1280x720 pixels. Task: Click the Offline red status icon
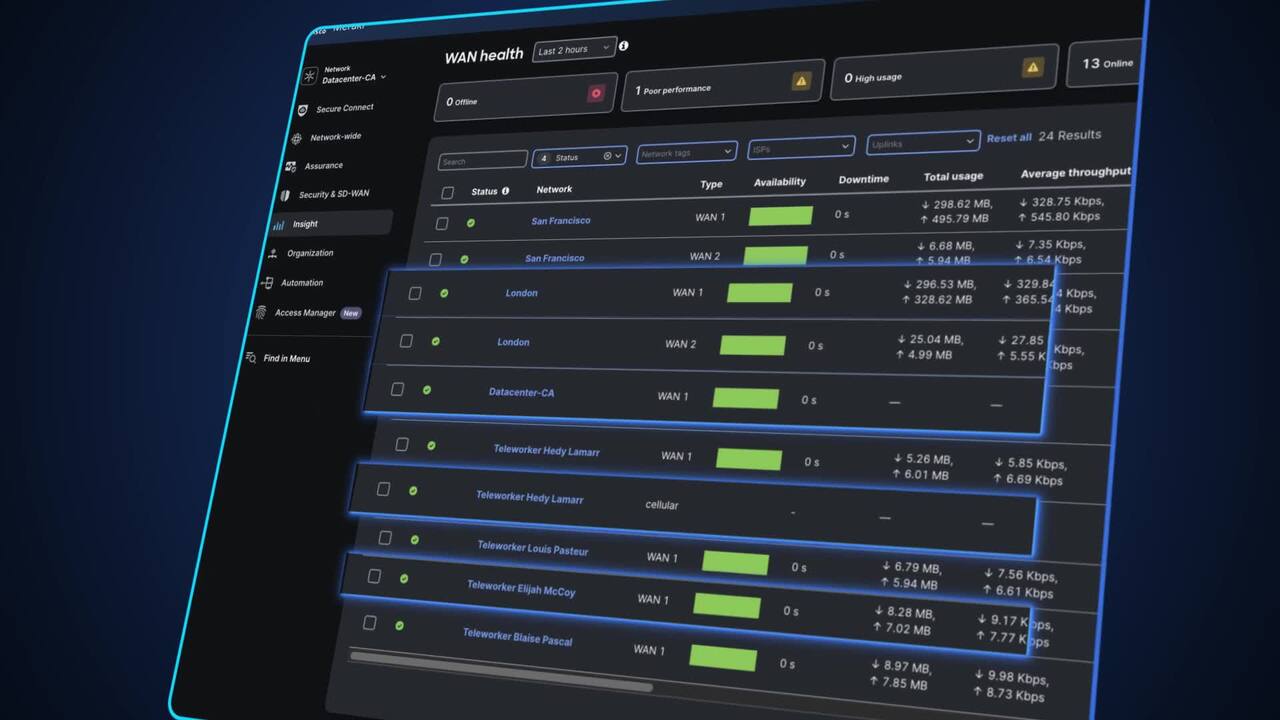[596, 94]
